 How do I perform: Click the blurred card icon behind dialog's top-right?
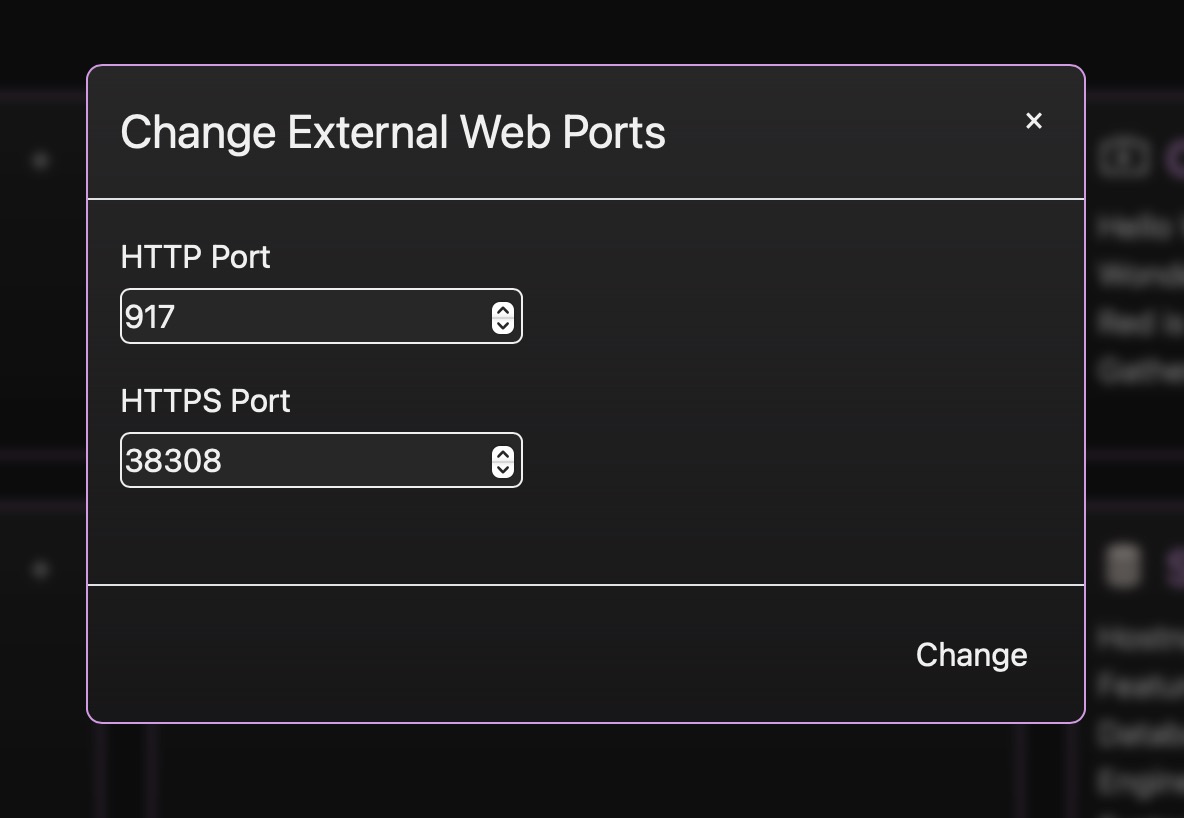(x=1124, y=158)
